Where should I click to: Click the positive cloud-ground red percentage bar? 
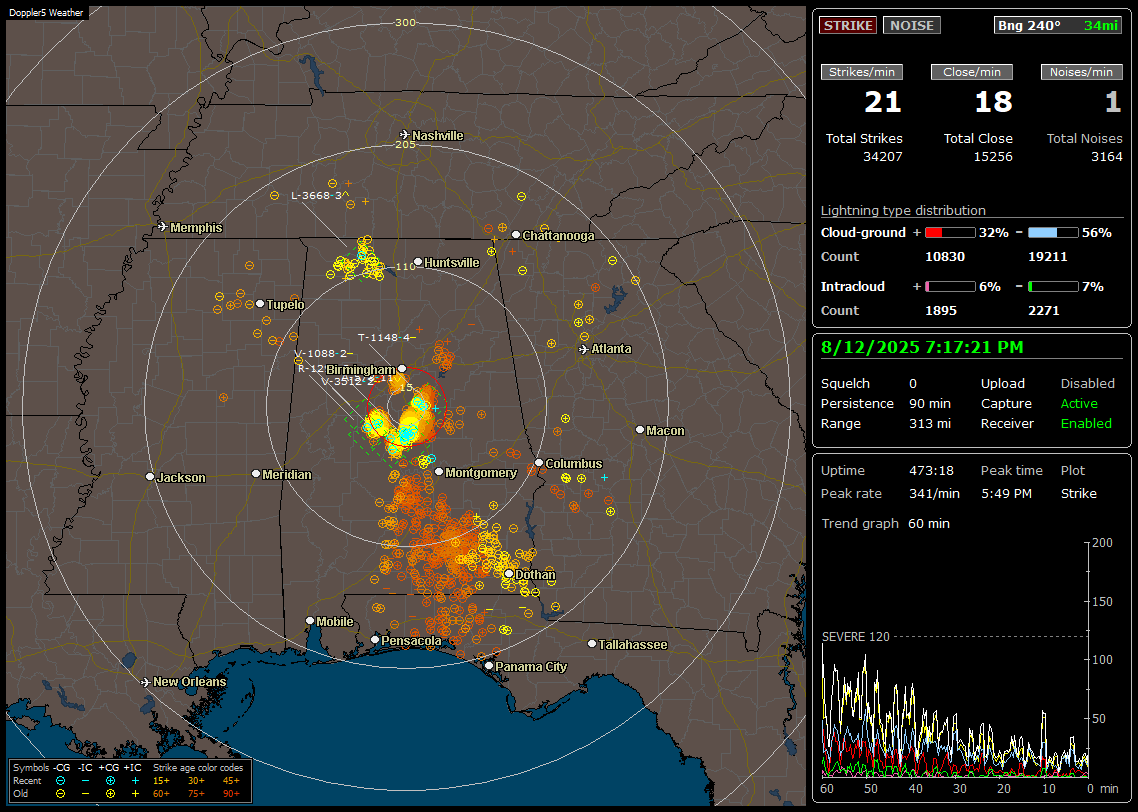click(950, 233)
